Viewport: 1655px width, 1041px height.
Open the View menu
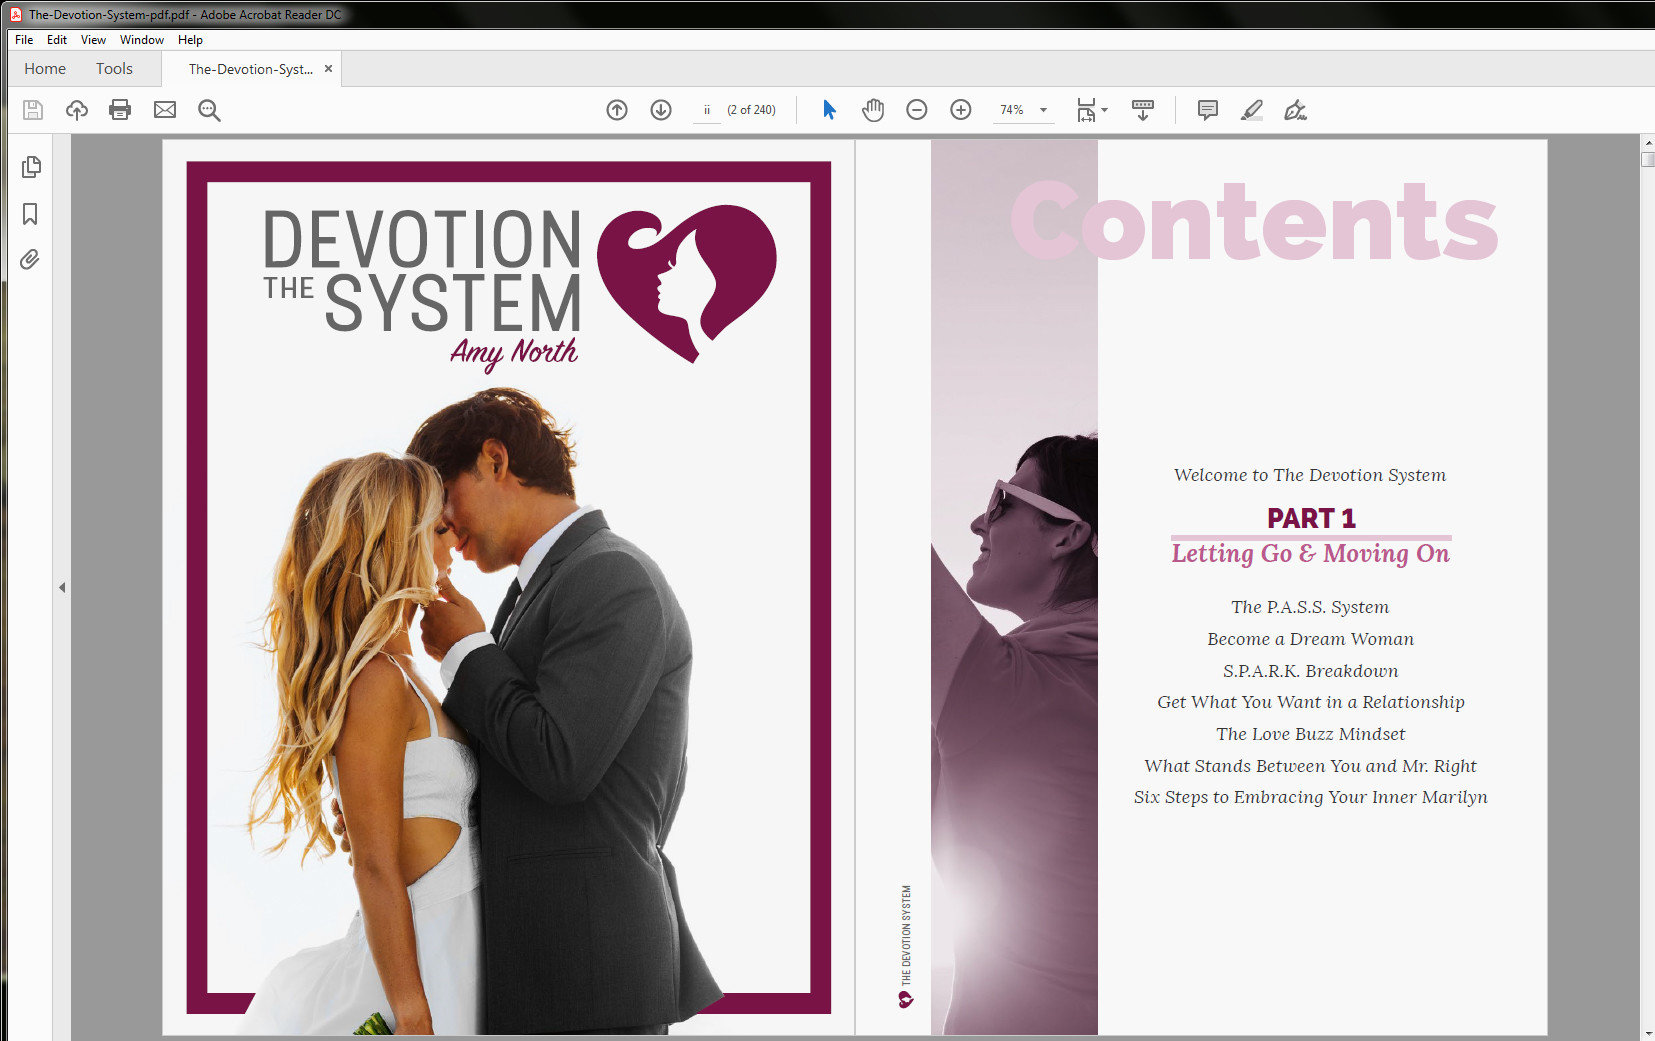pos(93,40)
